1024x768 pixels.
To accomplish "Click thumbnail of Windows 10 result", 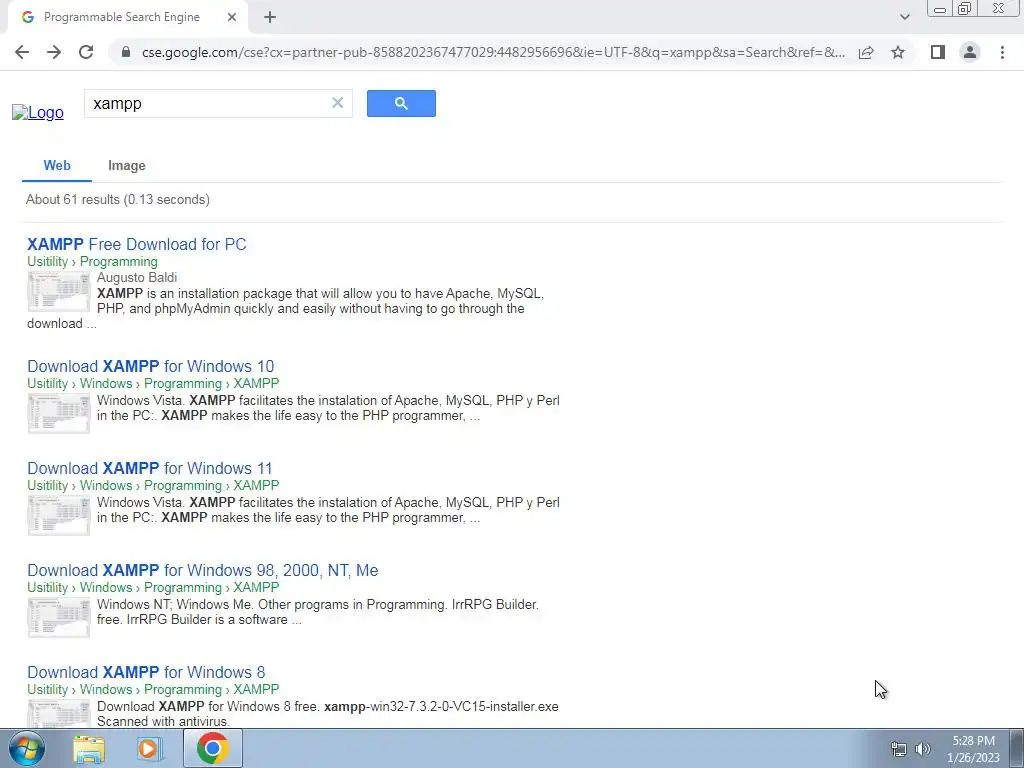I will (59, 413).
